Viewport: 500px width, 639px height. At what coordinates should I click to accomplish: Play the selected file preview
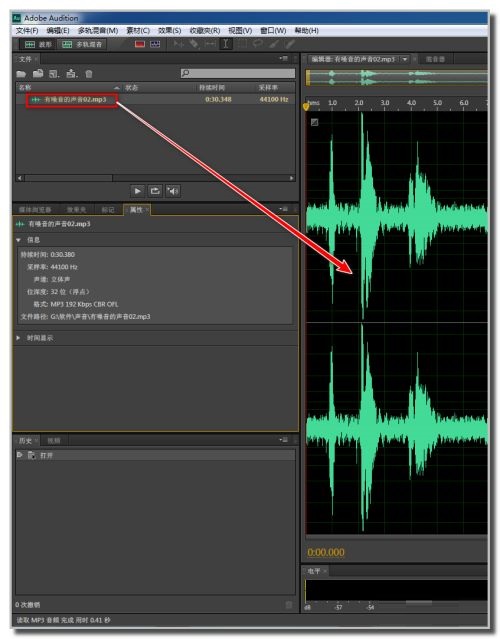point(138,191)
